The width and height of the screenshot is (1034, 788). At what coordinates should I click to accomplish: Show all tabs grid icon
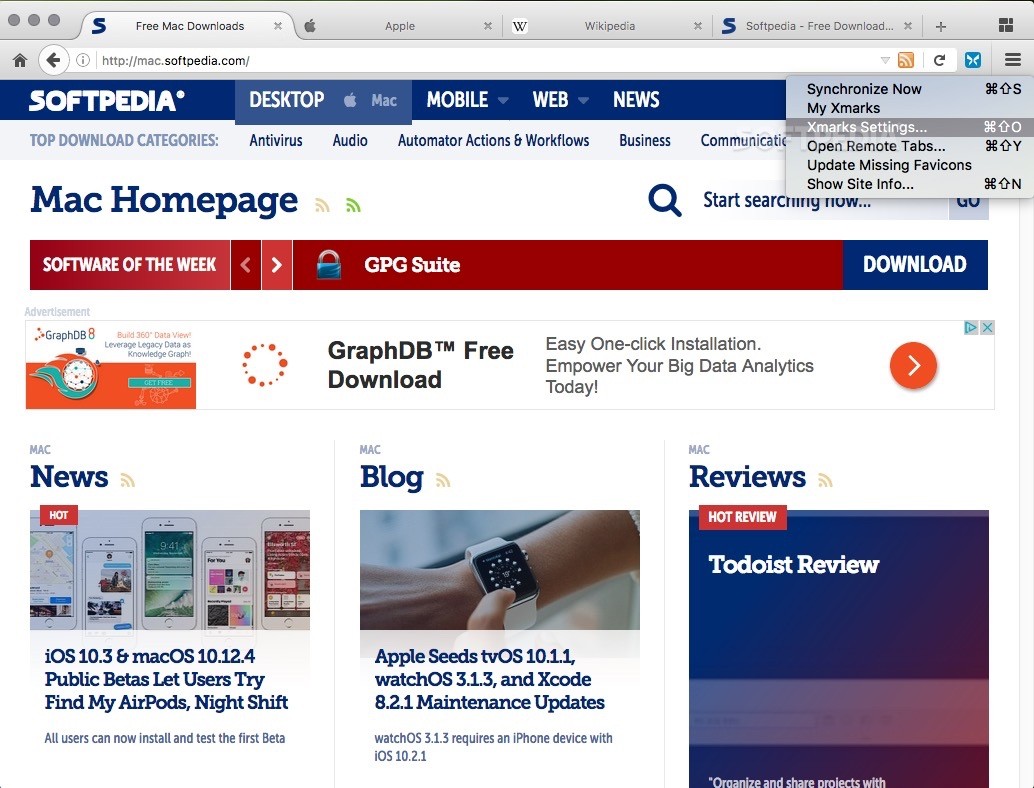pyautogui.click(x=1006, y=26)
